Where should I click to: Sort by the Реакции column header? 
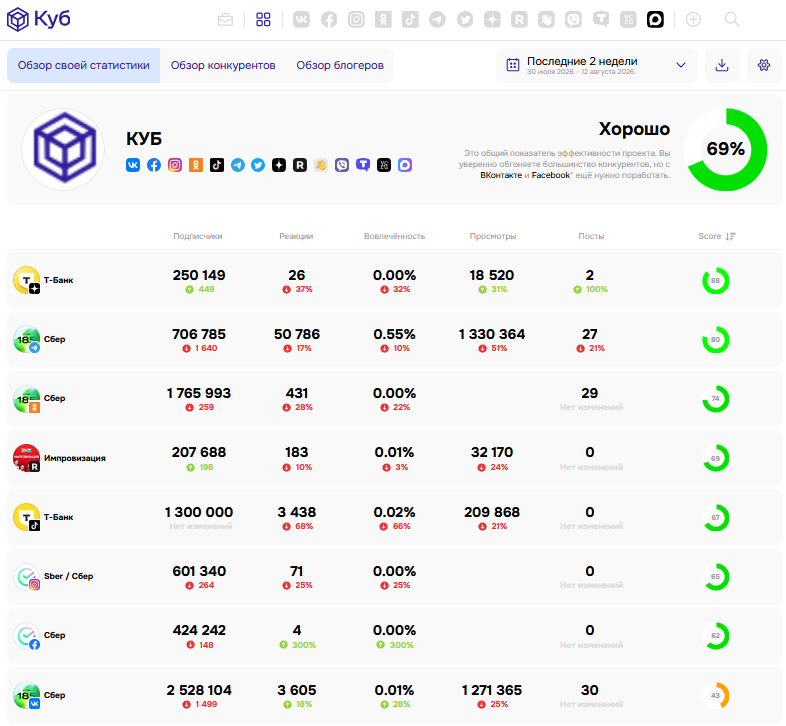tap(296, 236)
